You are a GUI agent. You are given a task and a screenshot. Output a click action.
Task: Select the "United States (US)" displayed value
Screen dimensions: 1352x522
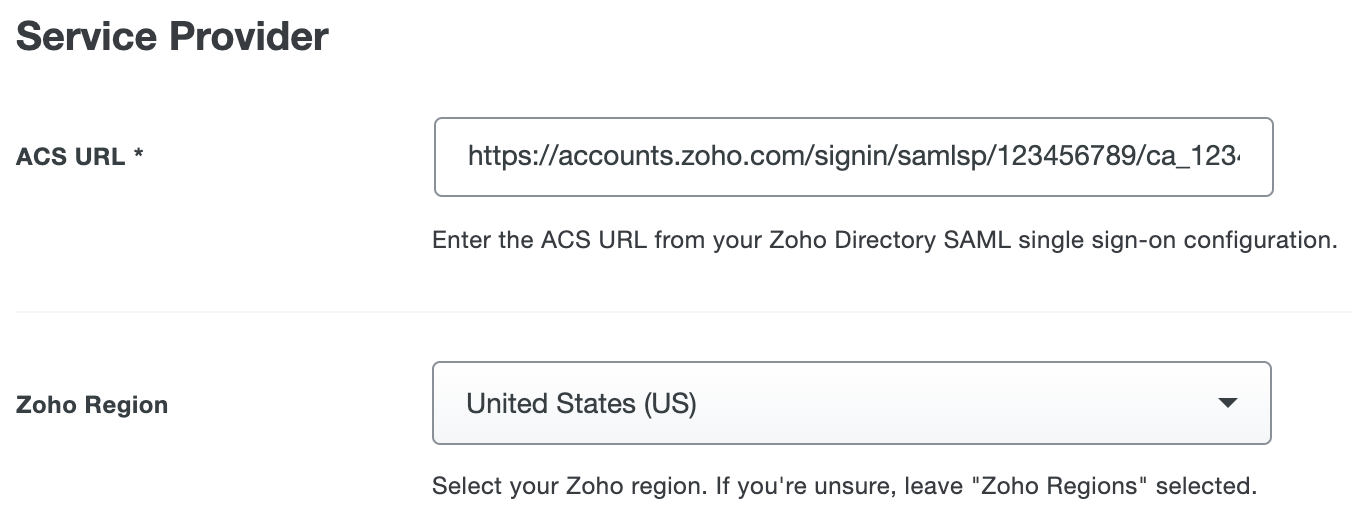click(x=581, y=404)
